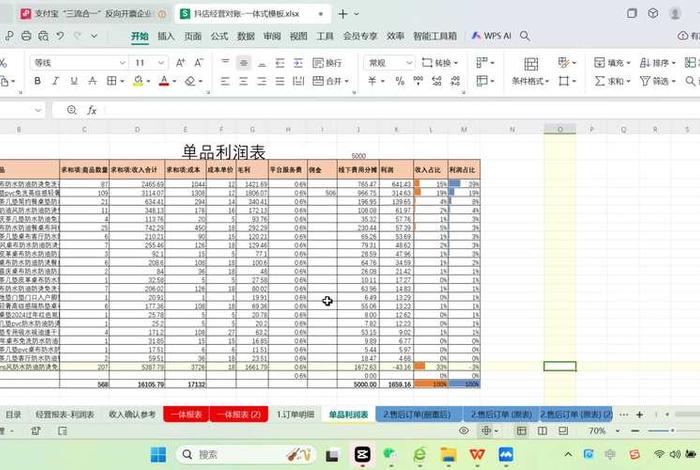Image resolution: width=700 pixels, height=470 pixels.
Task: Open the Data (数据) ribbon tab
Action: tap(246, 36)
